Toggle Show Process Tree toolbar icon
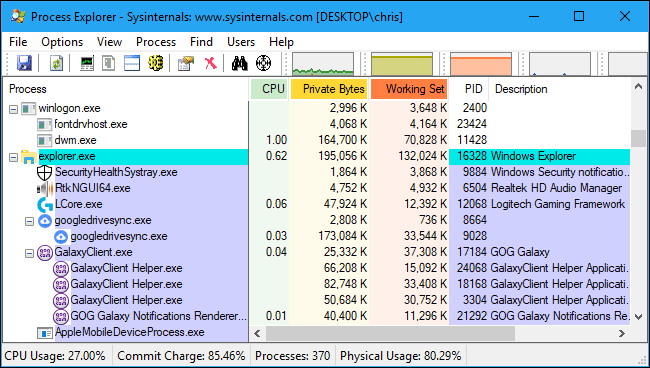Viewport: 650px width, 368px height. 109,63
